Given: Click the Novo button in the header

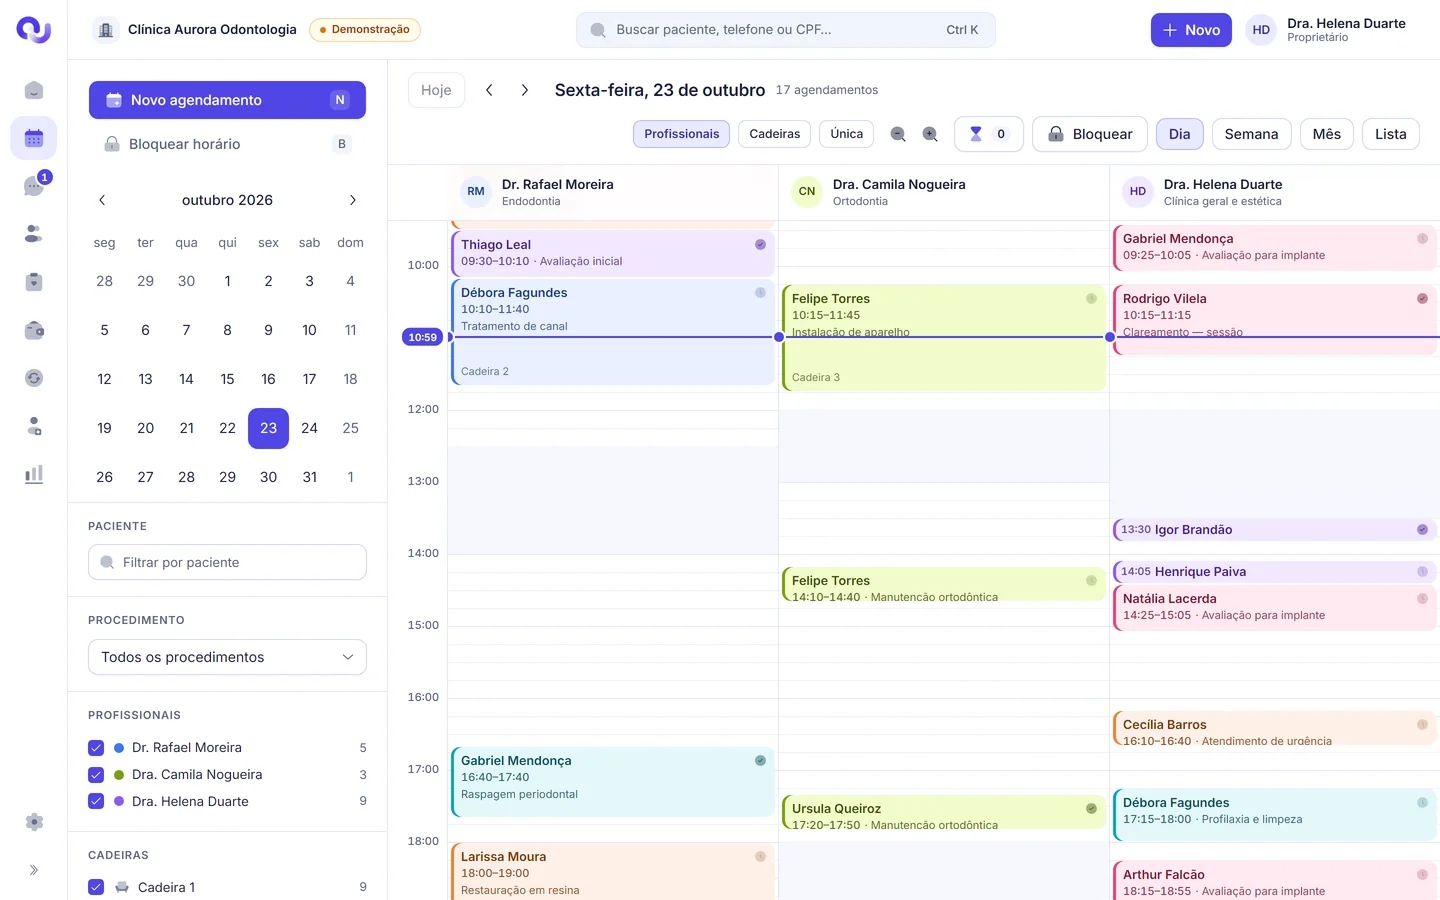Looking at the screenshot, I should [x=1191, y=30].
